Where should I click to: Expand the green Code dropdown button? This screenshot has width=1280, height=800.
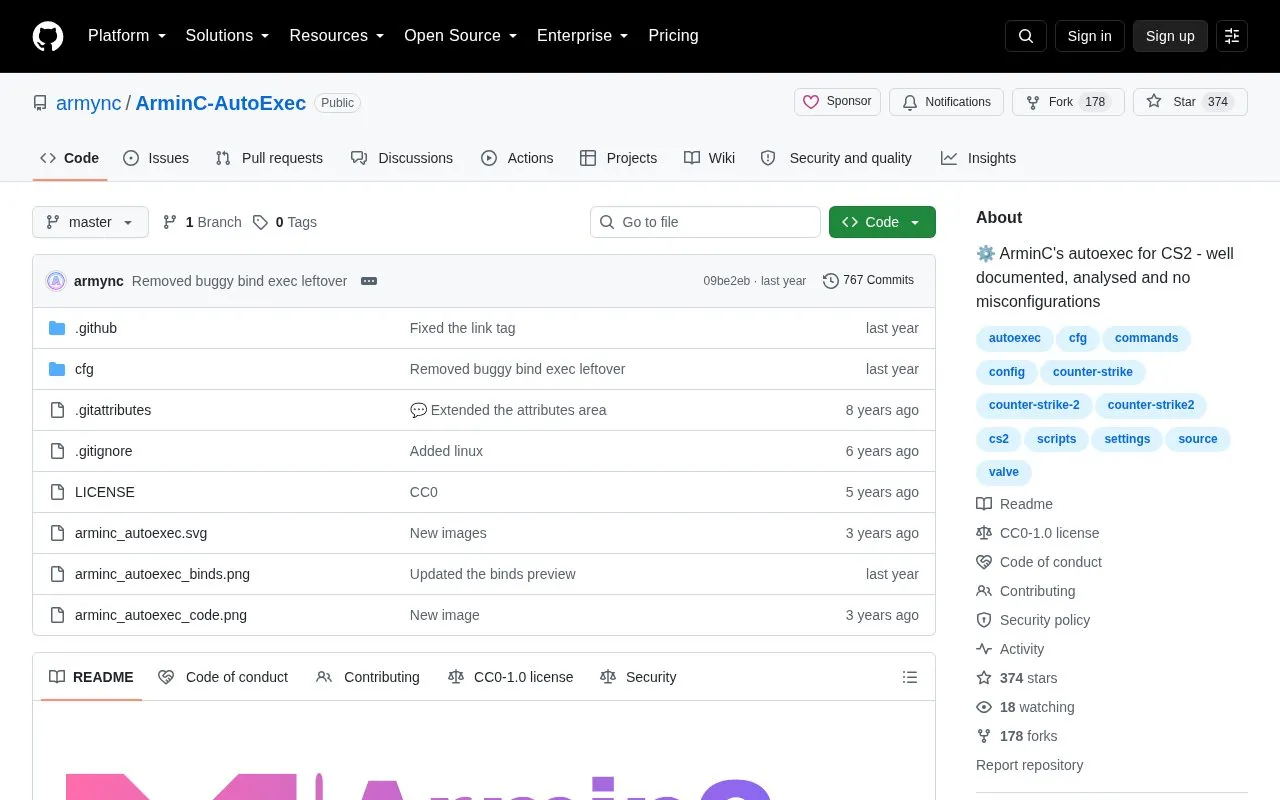point(882,222)
